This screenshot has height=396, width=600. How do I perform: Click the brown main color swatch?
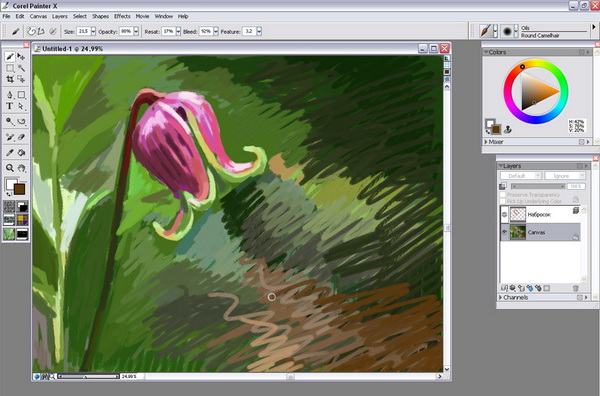coord(19,189)
